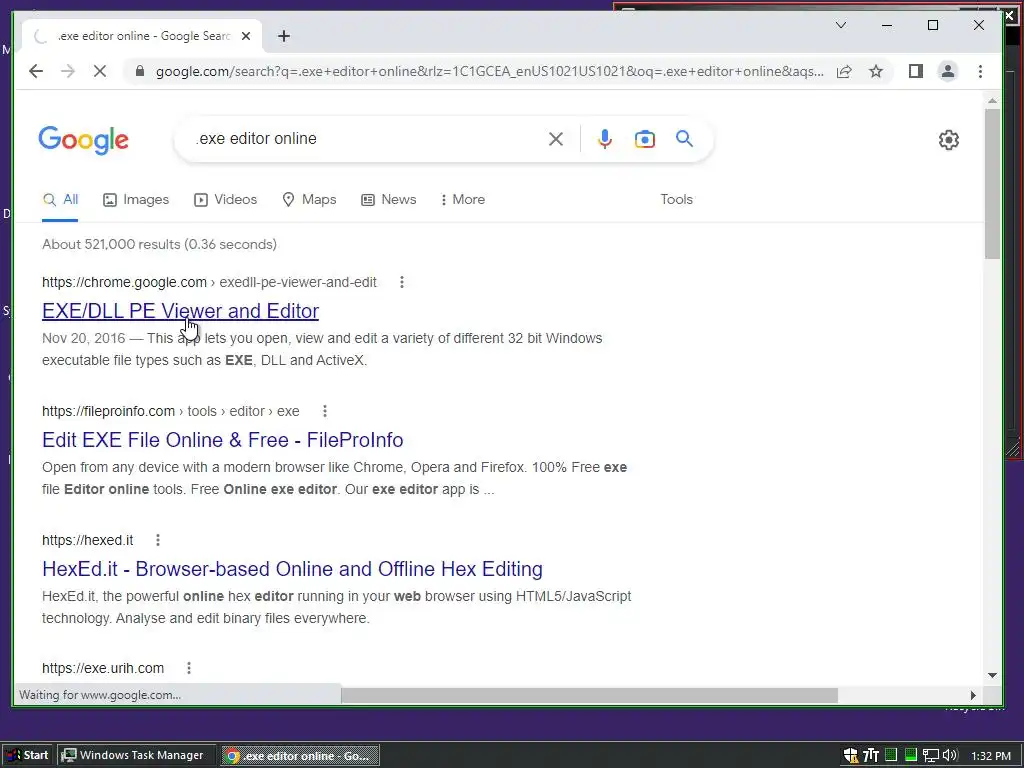Viewport: 1024px width, 768px height.
Task: Click the horizontal scrollbar thumb
Action: [x=589, y=696]
